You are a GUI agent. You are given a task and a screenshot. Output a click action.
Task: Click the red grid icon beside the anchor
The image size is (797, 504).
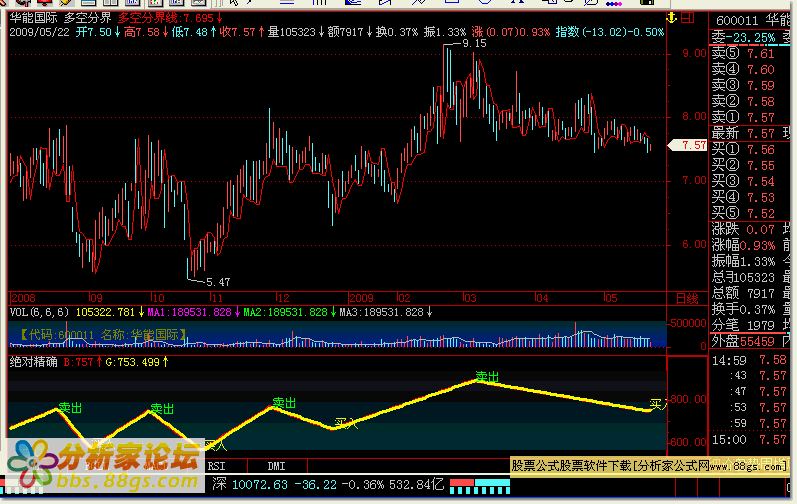coord(687,18)
